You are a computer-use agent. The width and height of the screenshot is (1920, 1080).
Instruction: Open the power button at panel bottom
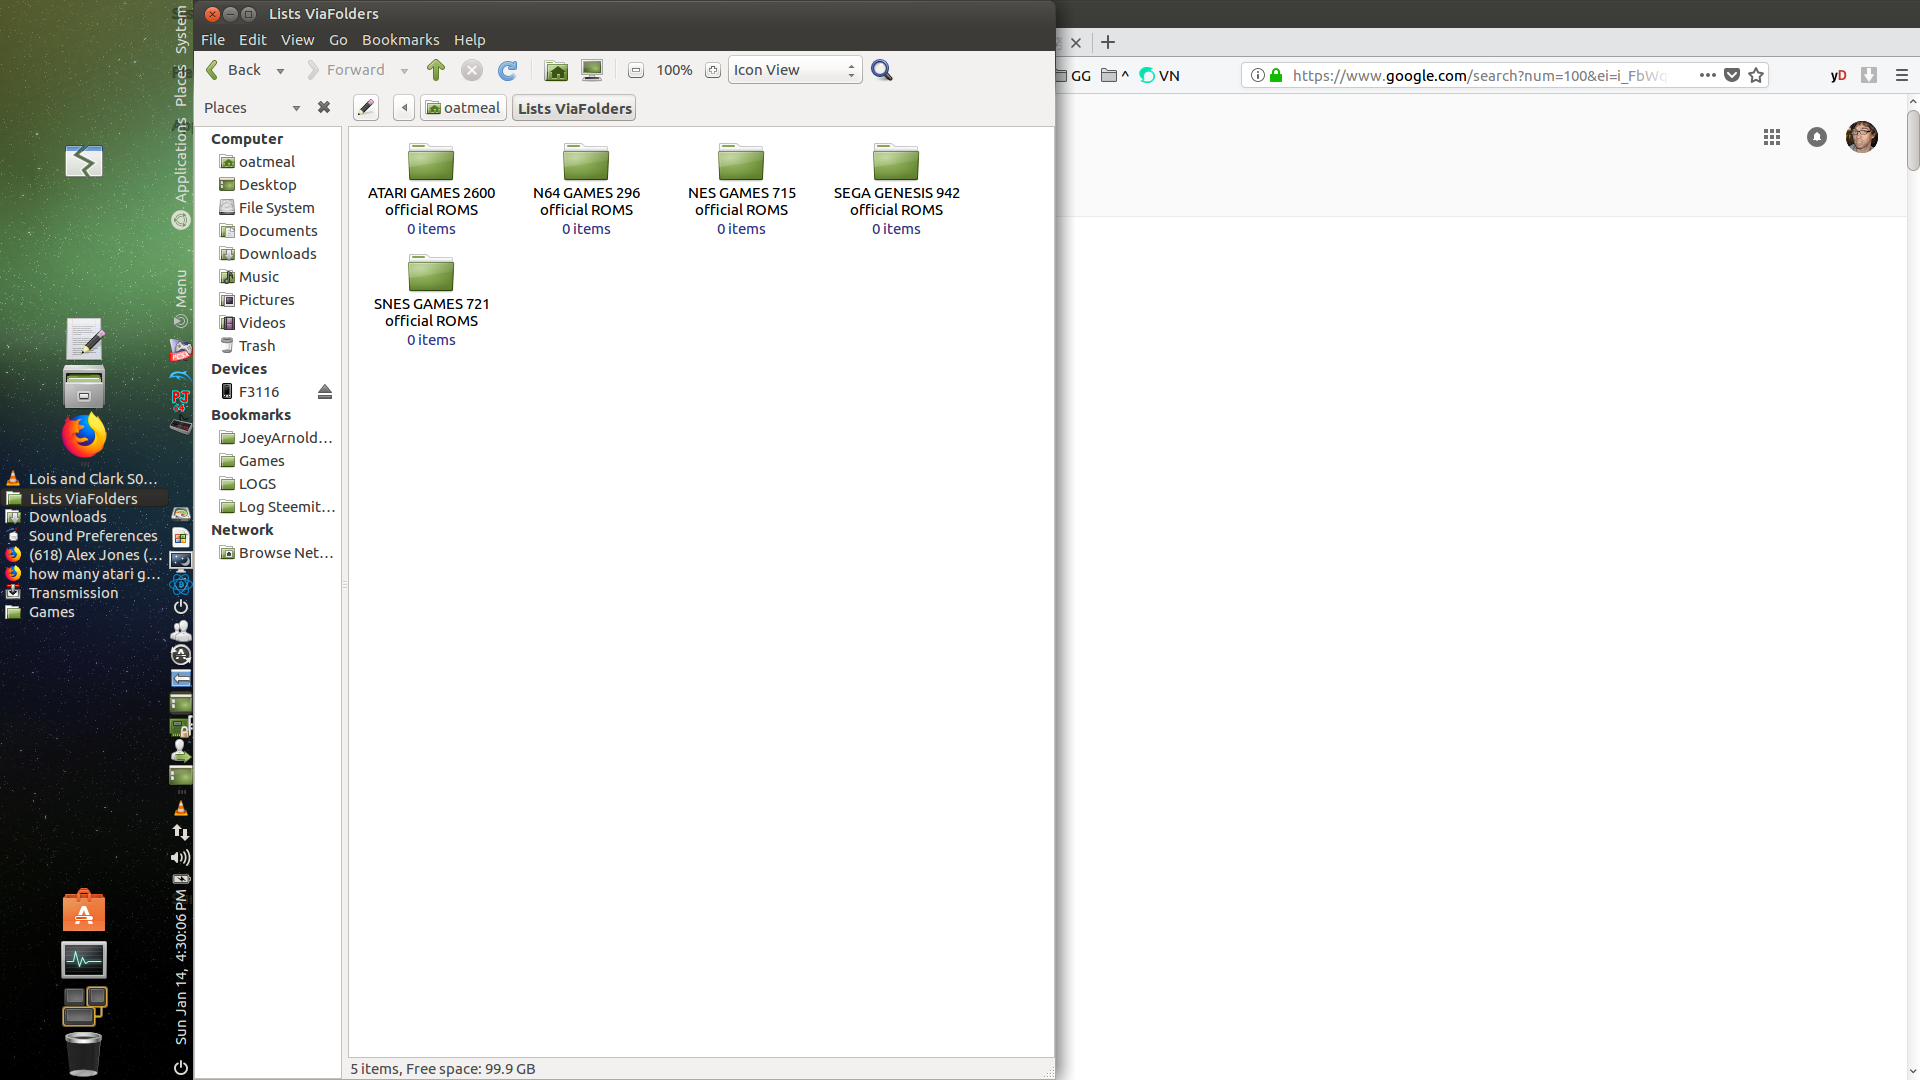point(181,1067)
